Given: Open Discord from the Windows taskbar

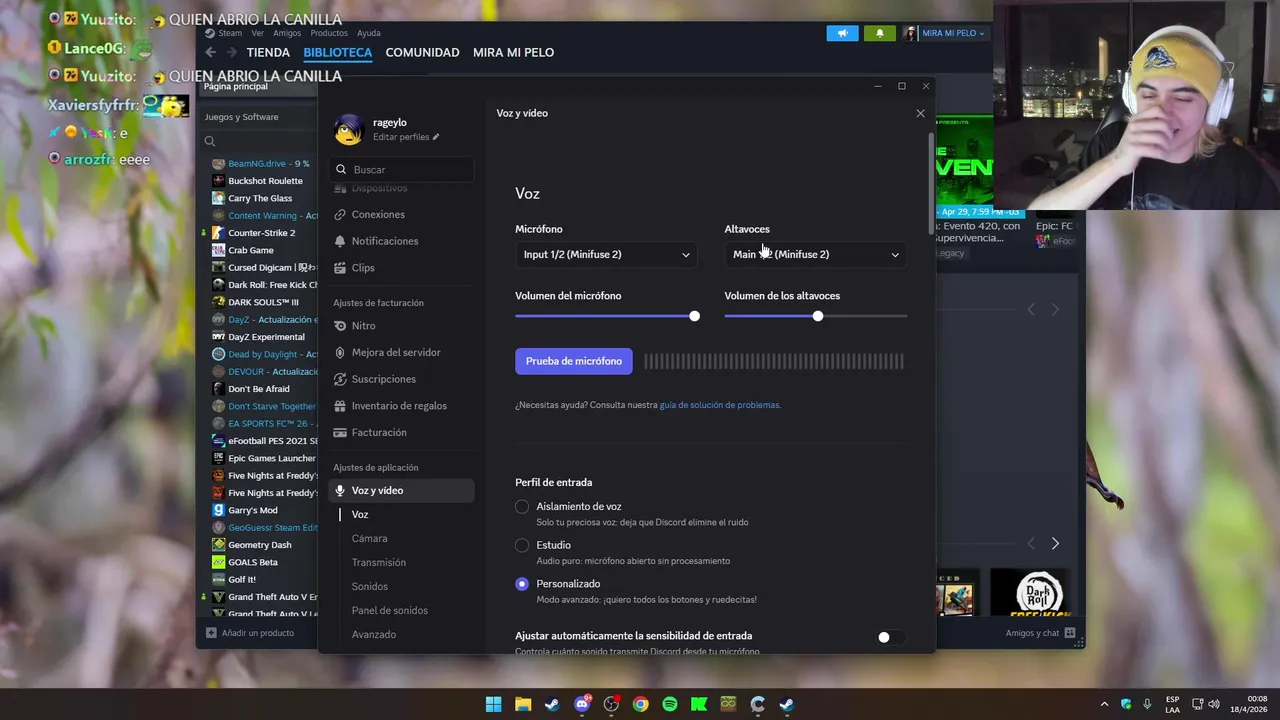Looking at the screenshot, I should click(582, 704).
